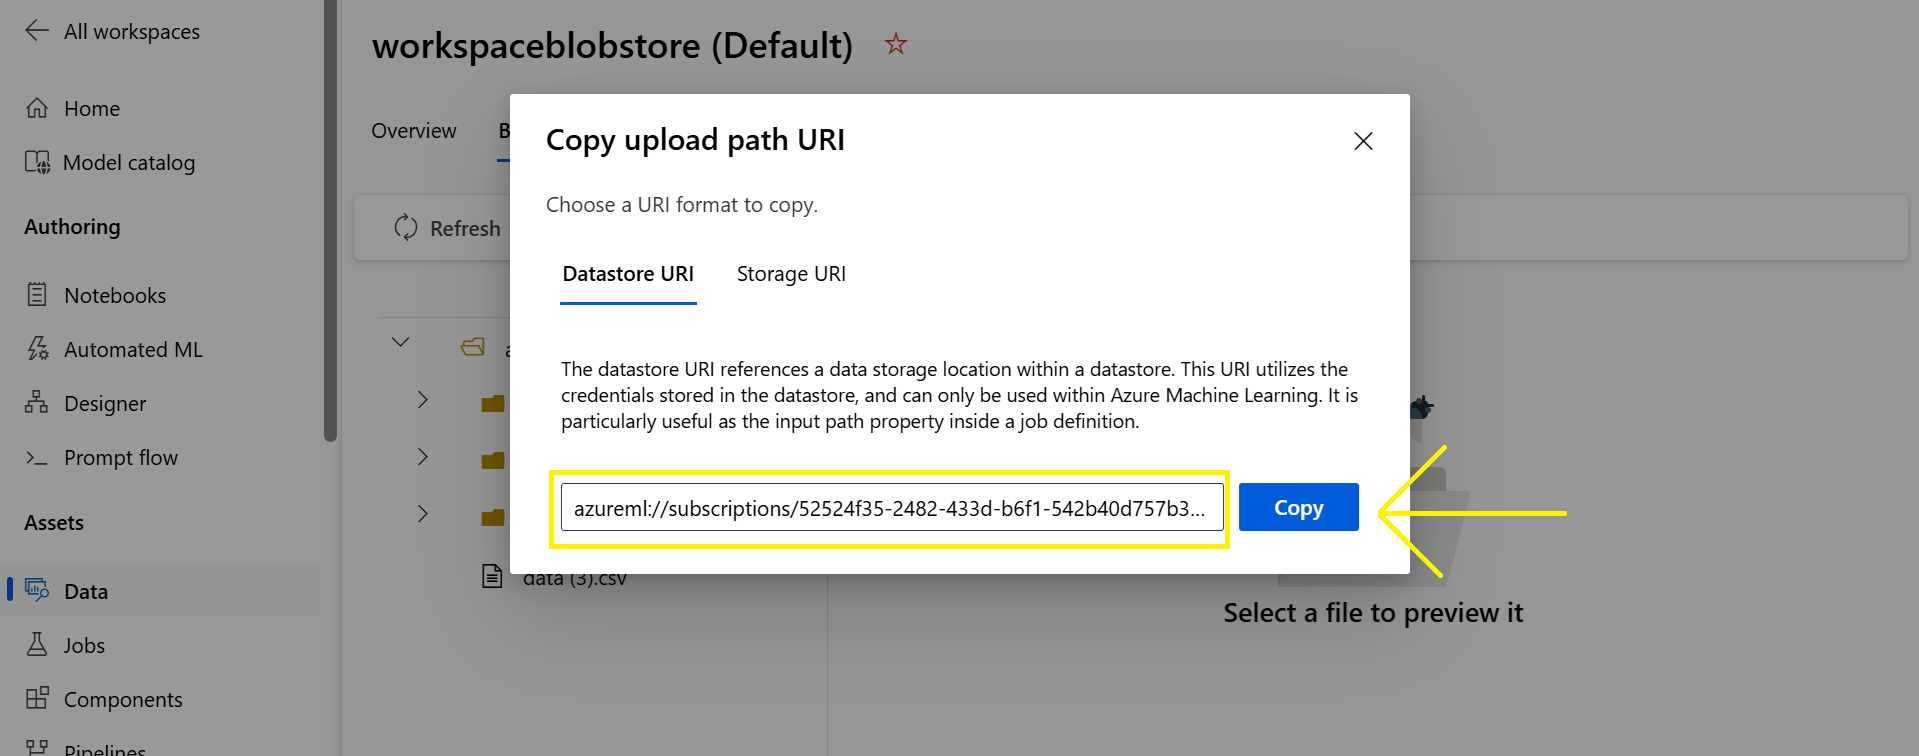Click the Refresh circular arrows icon
Image resolution: width=1919 pixels, height=756 pixels.
pyautogui.click(x=406, y=228)
